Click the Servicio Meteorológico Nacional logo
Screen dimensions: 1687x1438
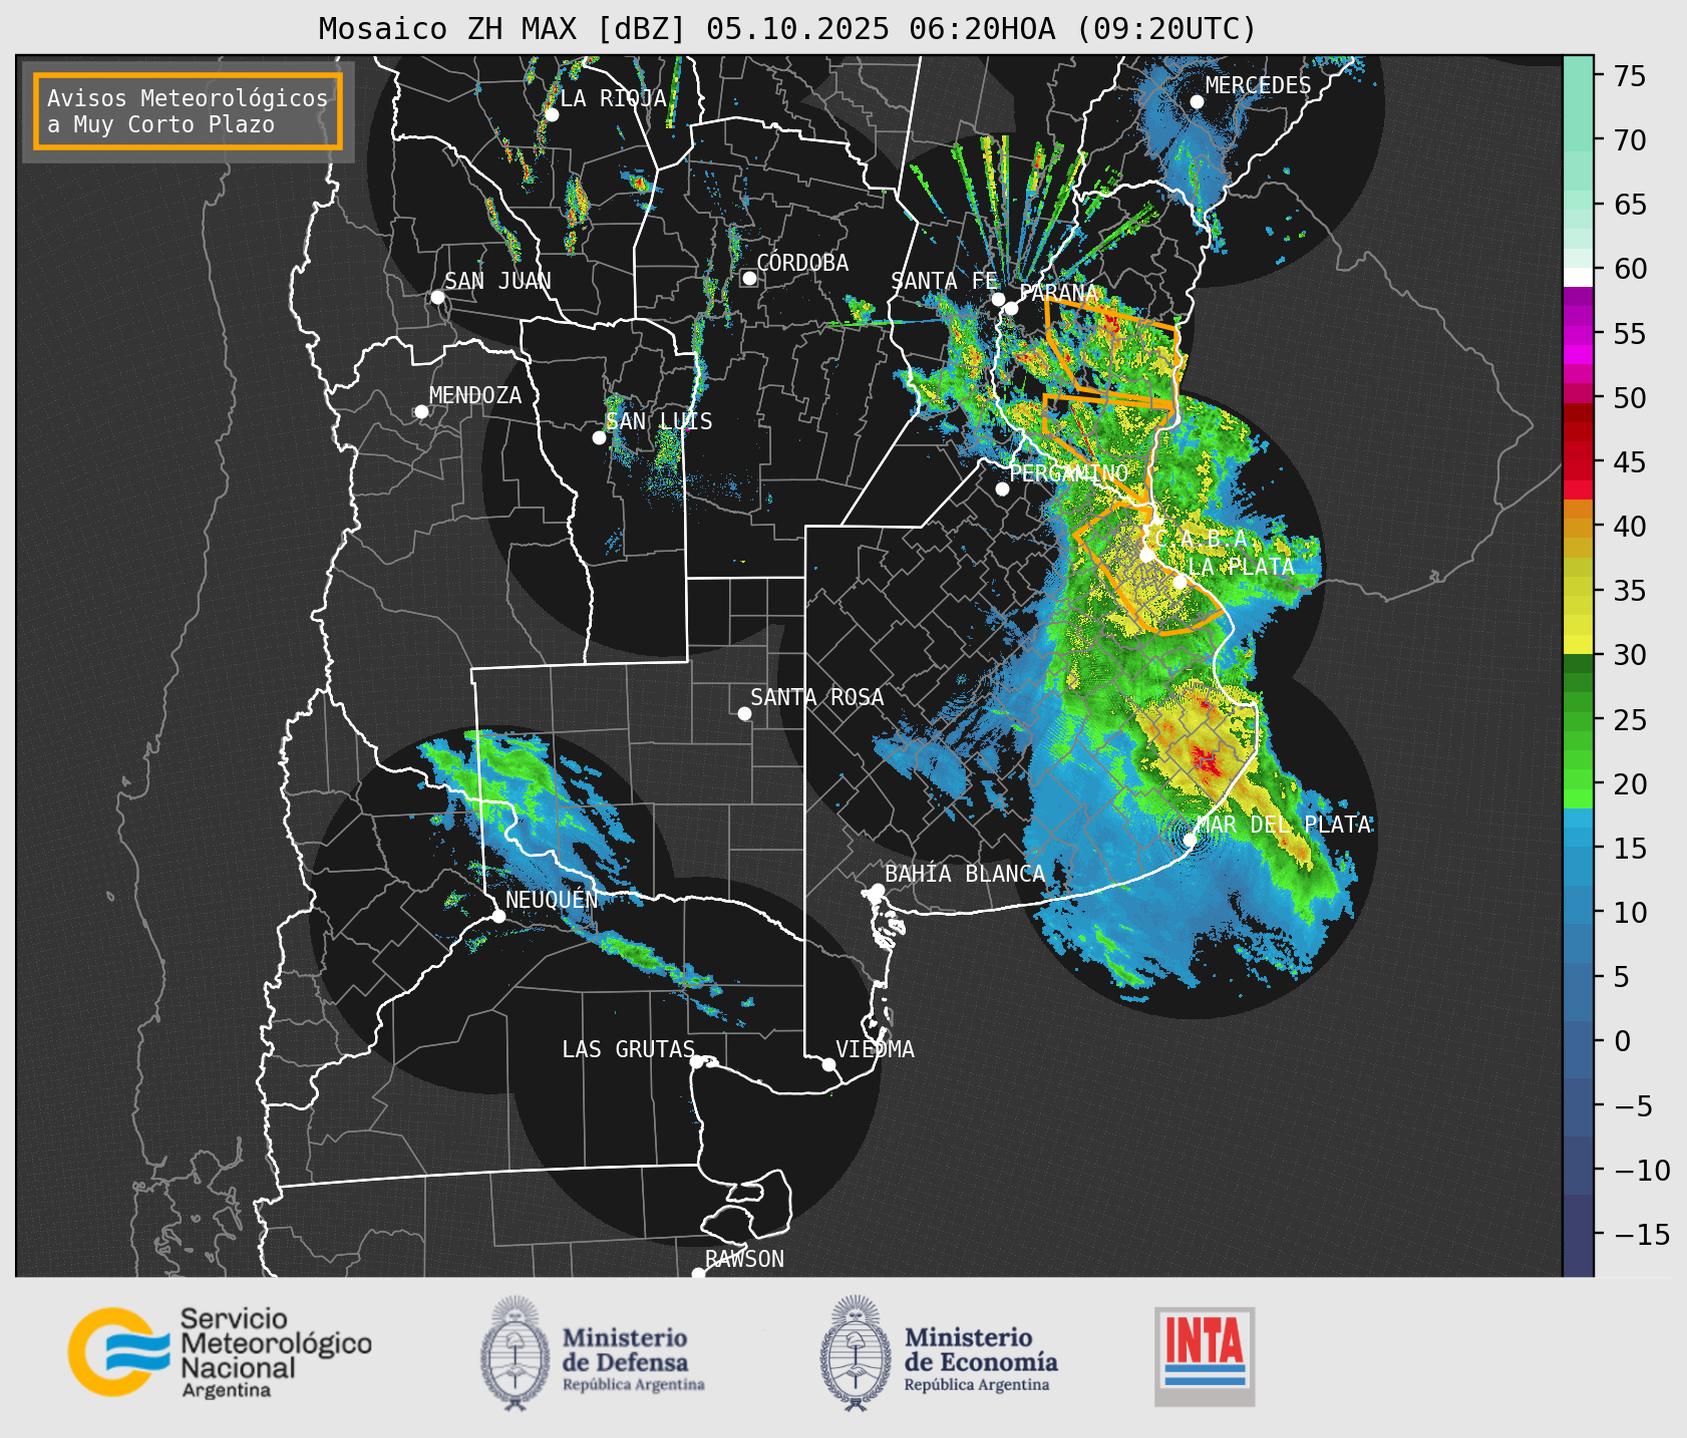220,1352
